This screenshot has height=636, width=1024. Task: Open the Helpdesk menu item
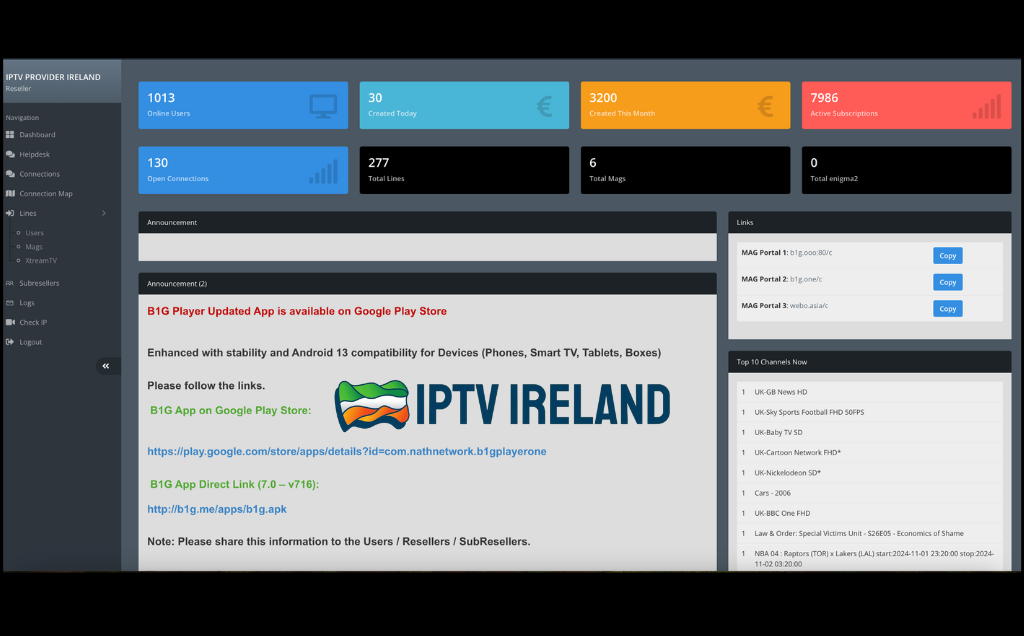coord(35,154)
